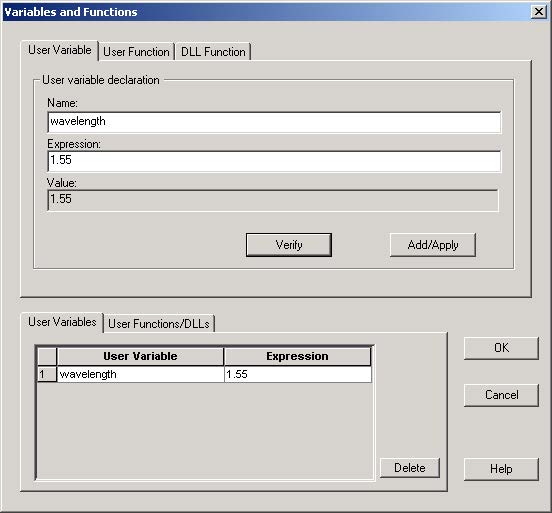The height and width of the screenshot is (513, 552).
Task: Click the User Variable column header
Action: coord(140,356)
